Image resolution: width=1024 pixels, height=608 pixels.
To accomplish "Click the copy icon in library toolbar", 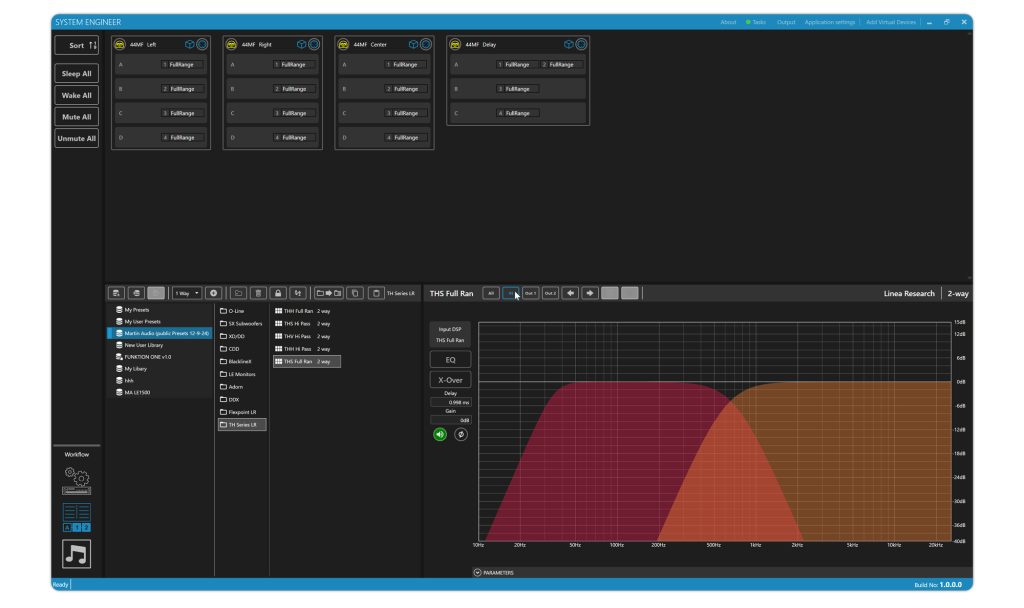I will (355, 293).
